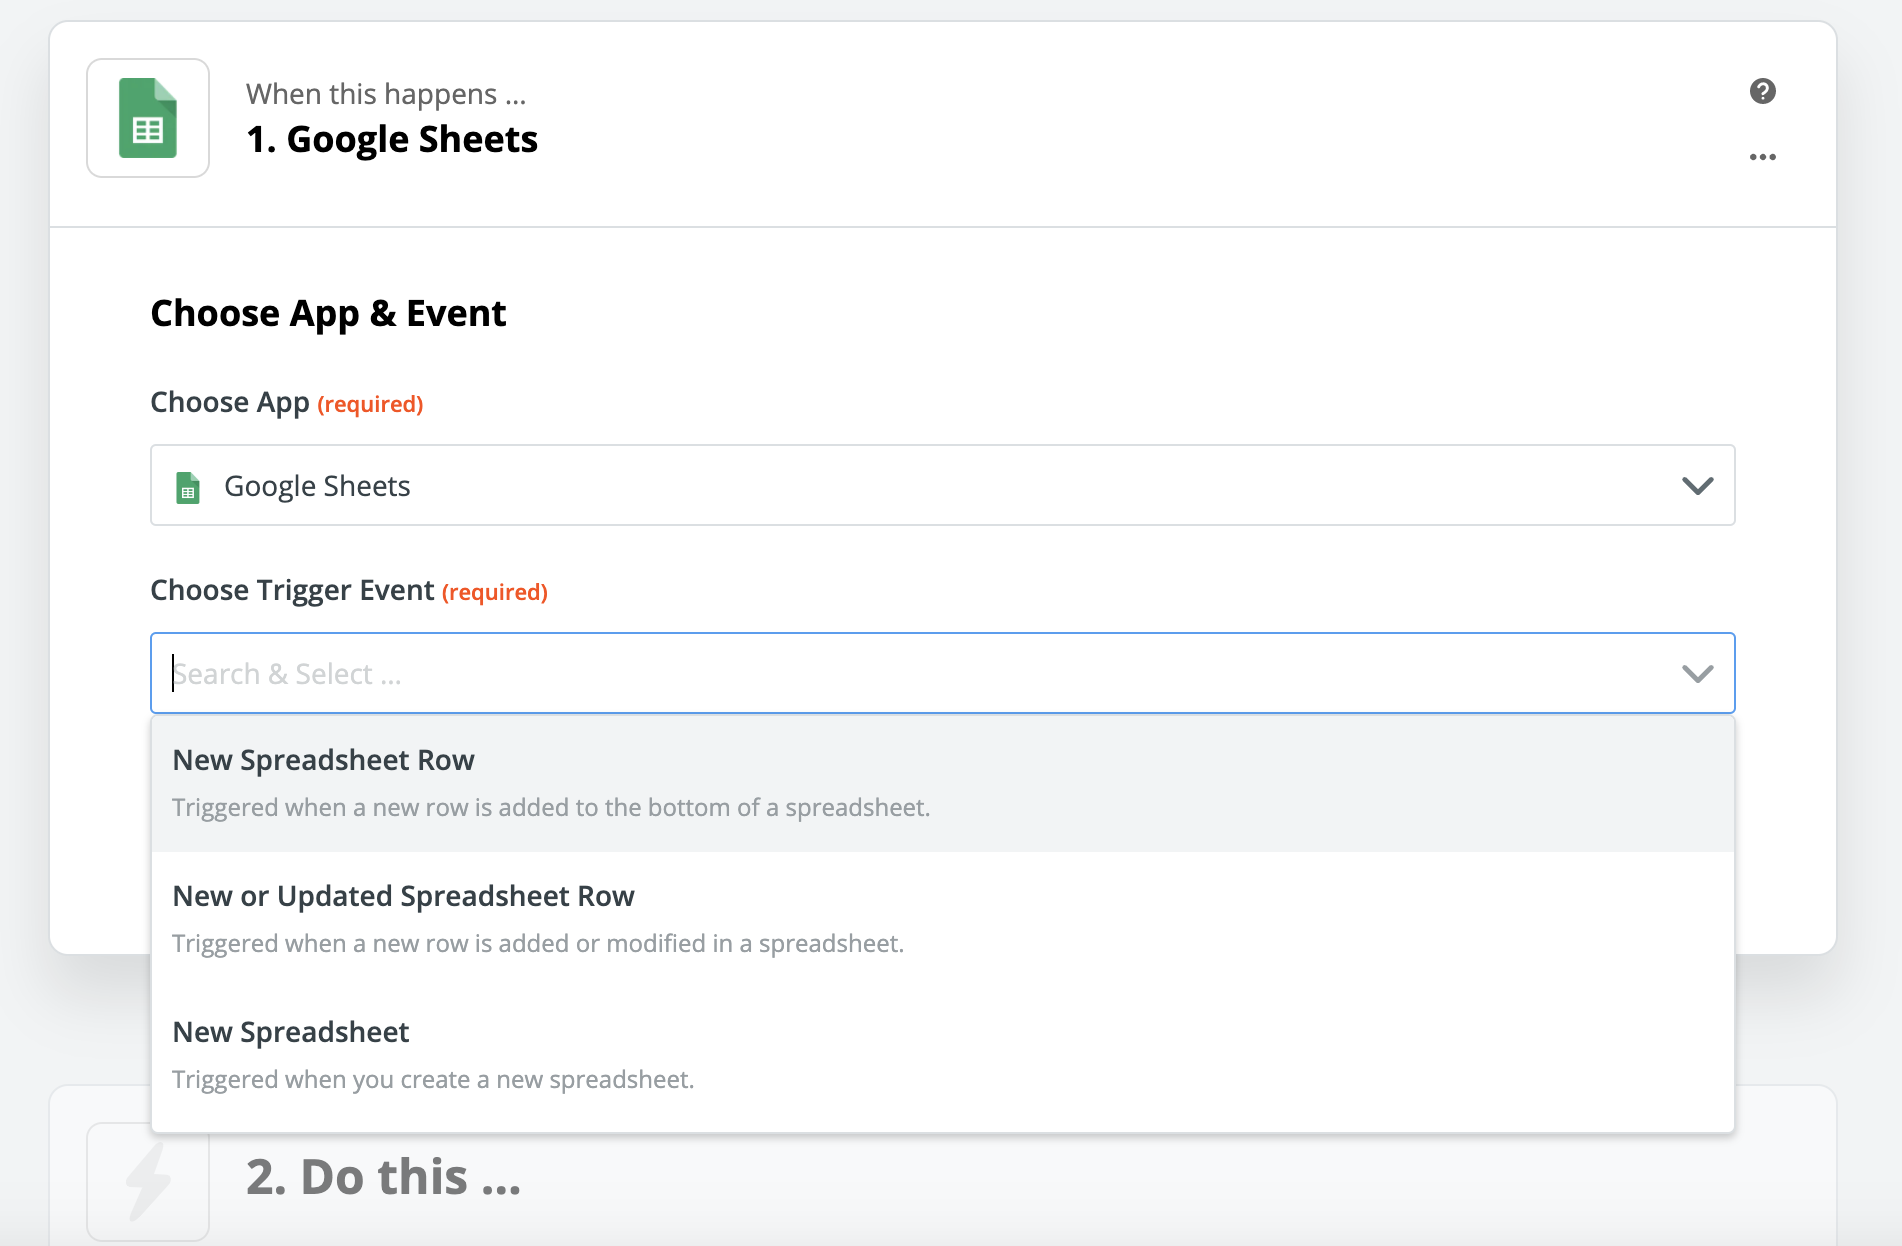This screenshot has width=1902, height=1246.
Task: Collapse the Trigger Event dropdown chevron
Action: click(1697, 674)
